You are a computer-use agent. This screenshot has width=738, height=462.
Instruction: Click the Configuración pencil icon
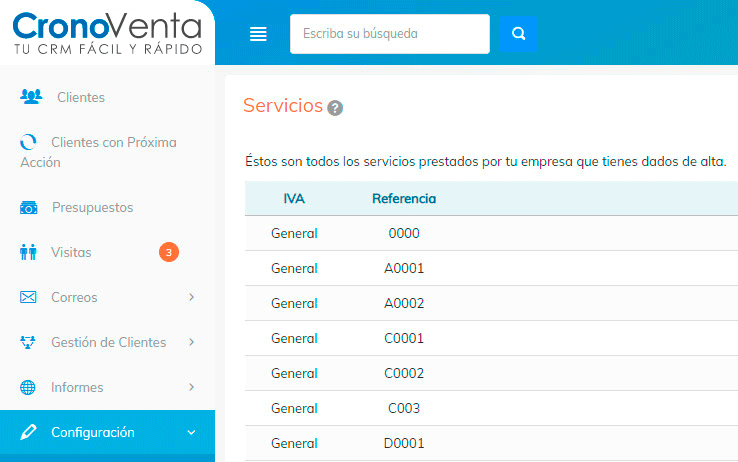tap(29, 433)
